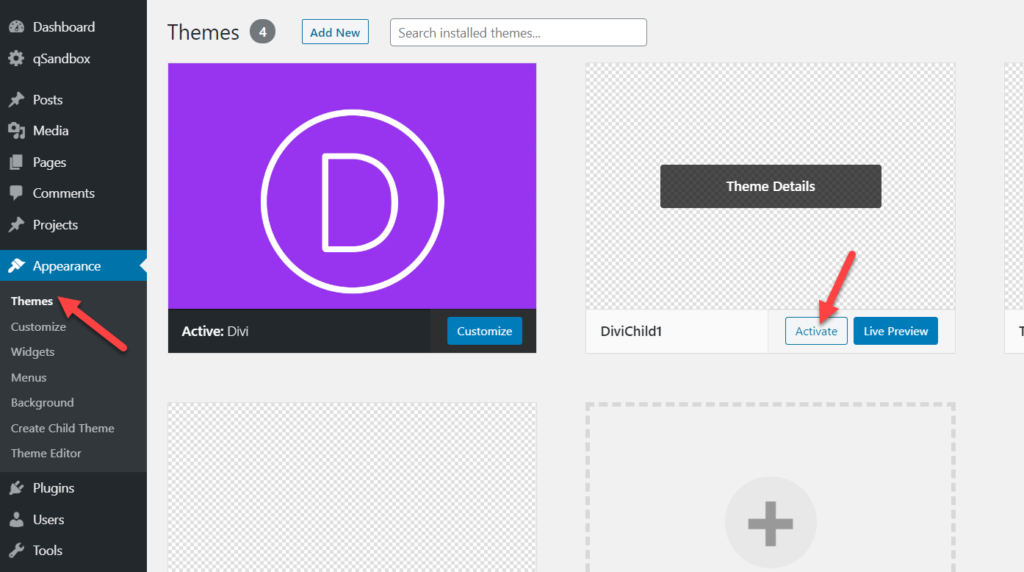1024x572 pixels.
Task: Open Themes submenu item
Action: 32,301
